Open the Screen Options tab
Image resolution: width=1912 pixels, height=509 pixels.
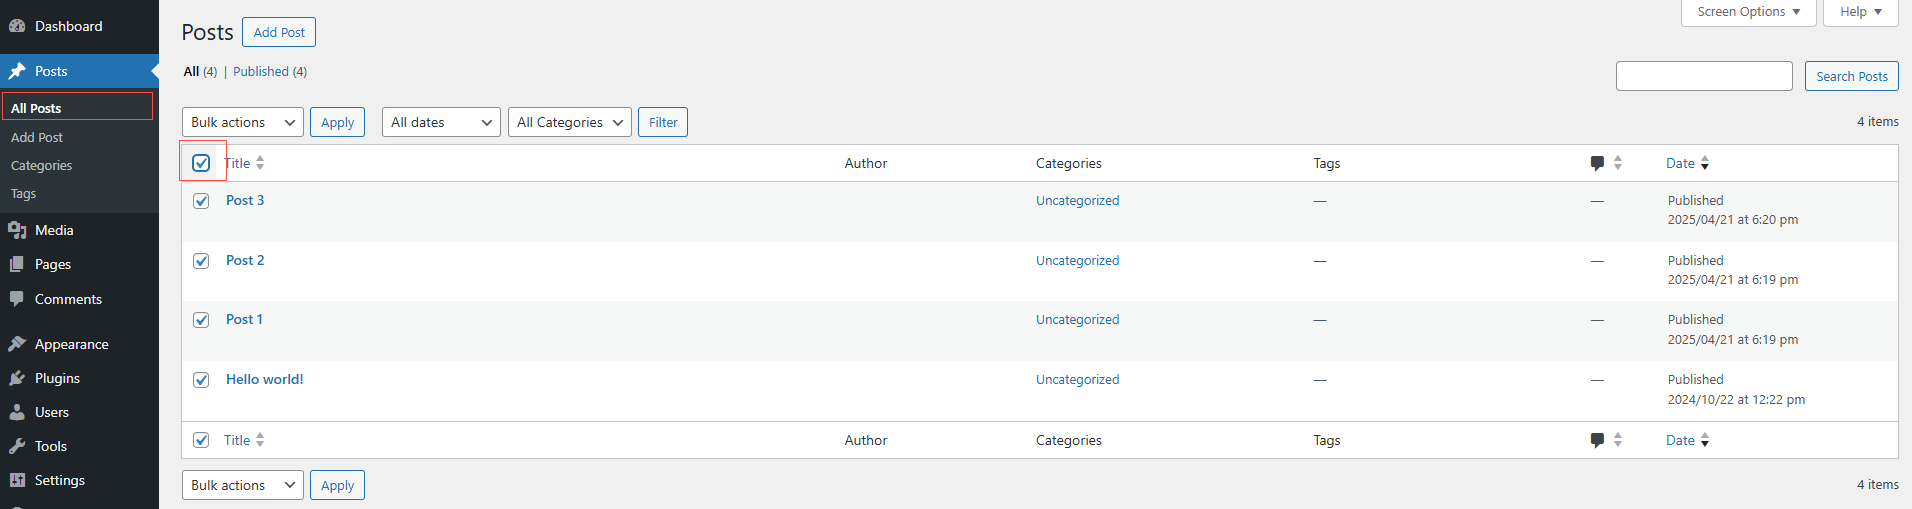pos(1749,12)
